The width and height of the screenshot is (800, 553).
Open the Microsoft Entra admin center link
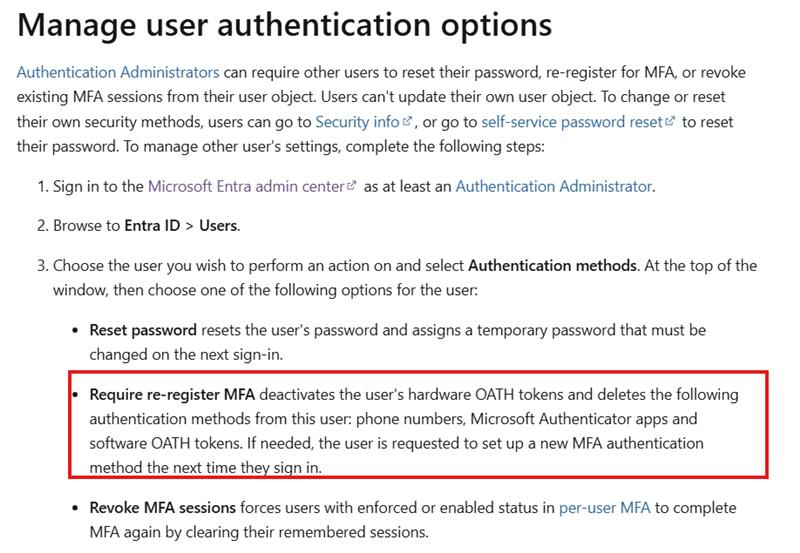pyautogui.click(x=246, y=186)
